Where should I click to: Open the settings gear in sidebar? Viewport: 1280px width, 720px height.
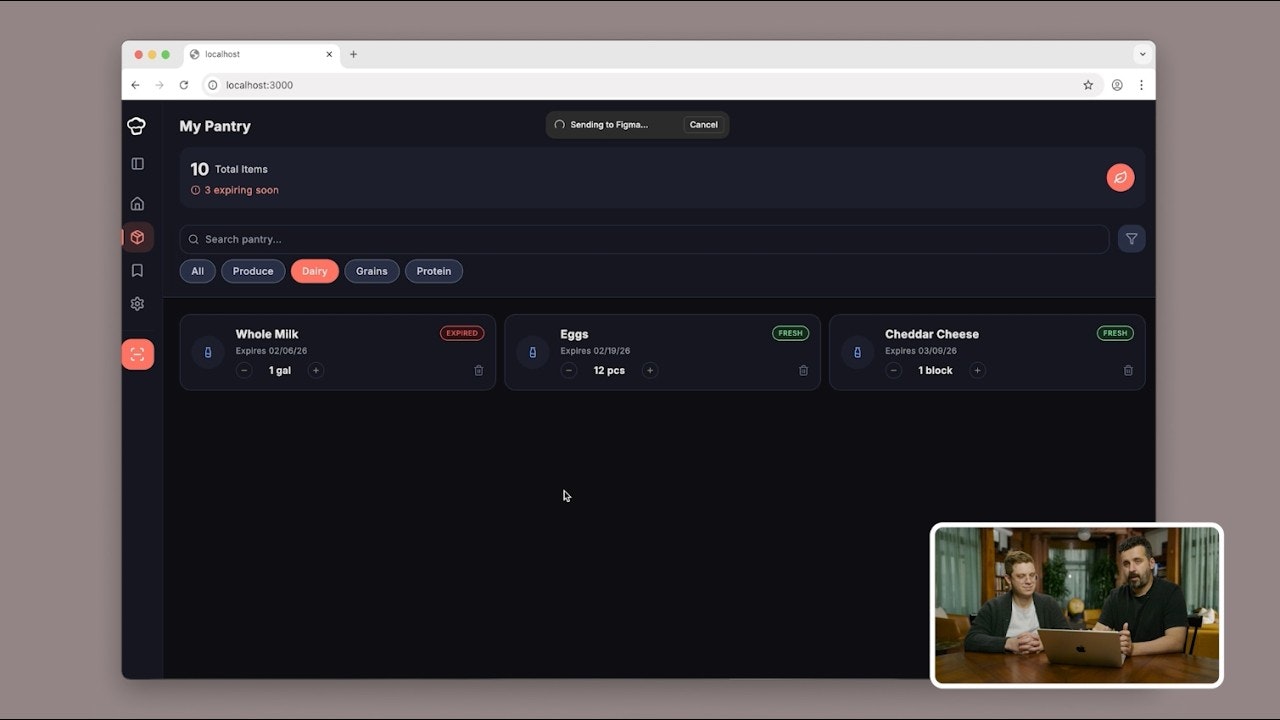click(137, 304)
